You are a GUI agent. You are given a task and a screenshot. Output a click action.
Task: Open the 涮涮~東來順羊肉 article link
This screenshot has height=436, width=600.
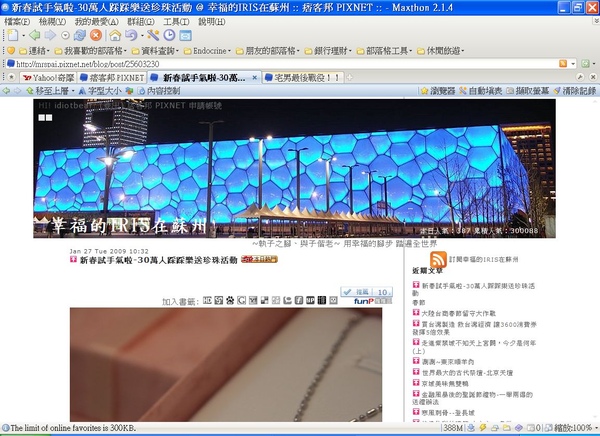tap(447, 362)
